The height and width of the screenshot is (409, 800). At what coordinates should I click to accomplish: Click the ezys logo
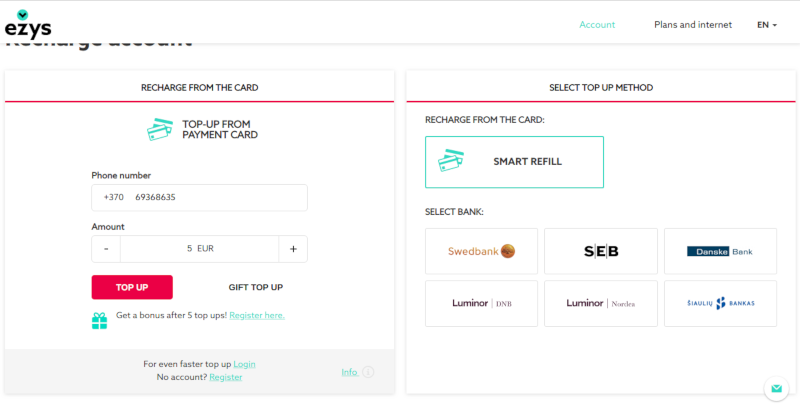pos(28,24)
